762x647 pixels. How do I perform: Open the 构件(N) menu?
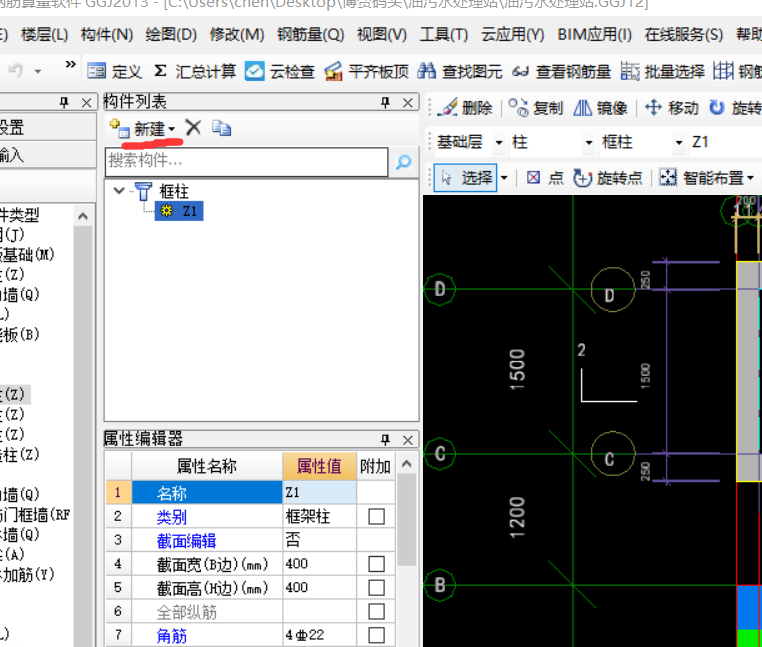(x=107, y=35)
